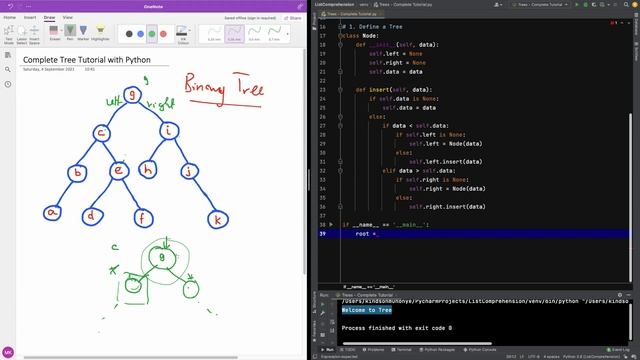Open the Python Console tab
The image size is (640, 360).
pyautogui.click(x=480, y=350)
